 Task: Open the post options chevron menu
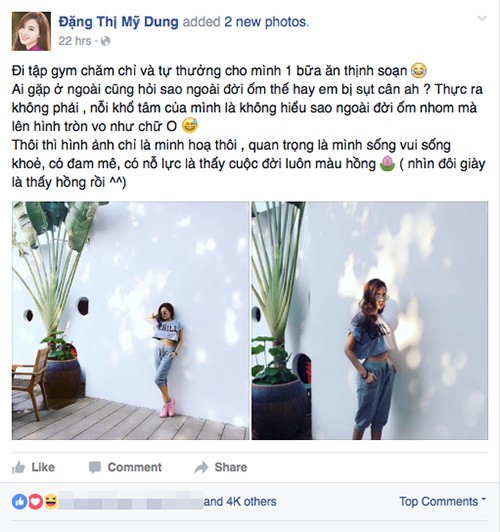482,19
